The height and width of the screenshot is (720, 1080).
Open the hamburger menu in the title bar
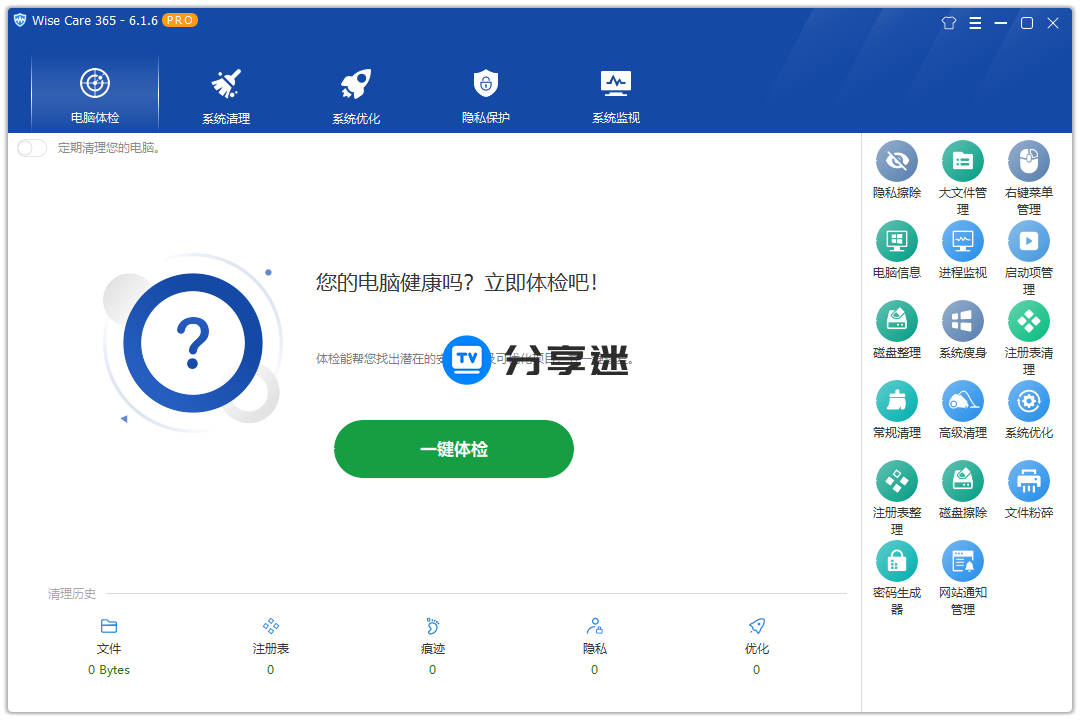[x=974, y=22]
